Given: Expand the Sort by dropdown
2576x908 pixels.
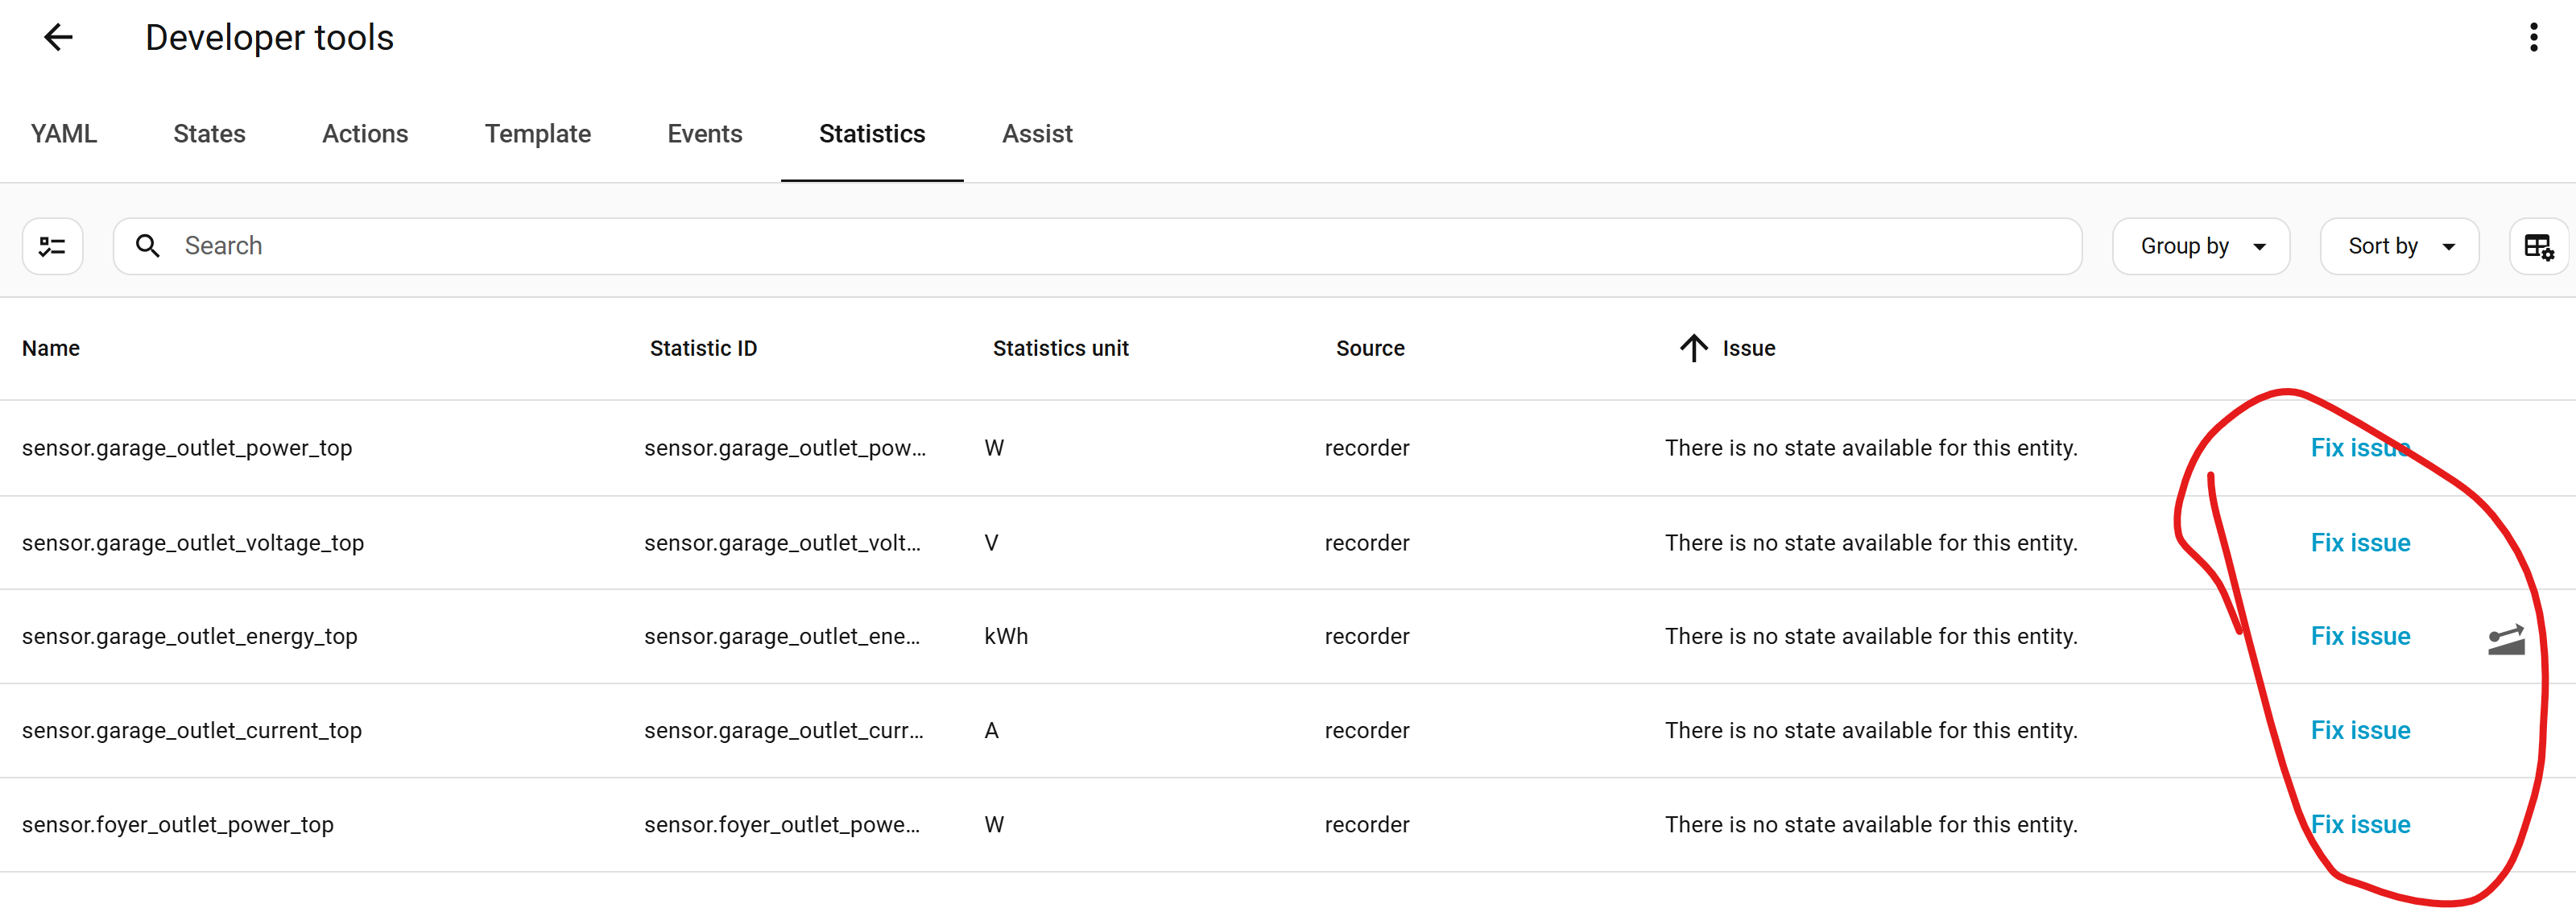Looking at the screenshot, I should point(2398,246).
